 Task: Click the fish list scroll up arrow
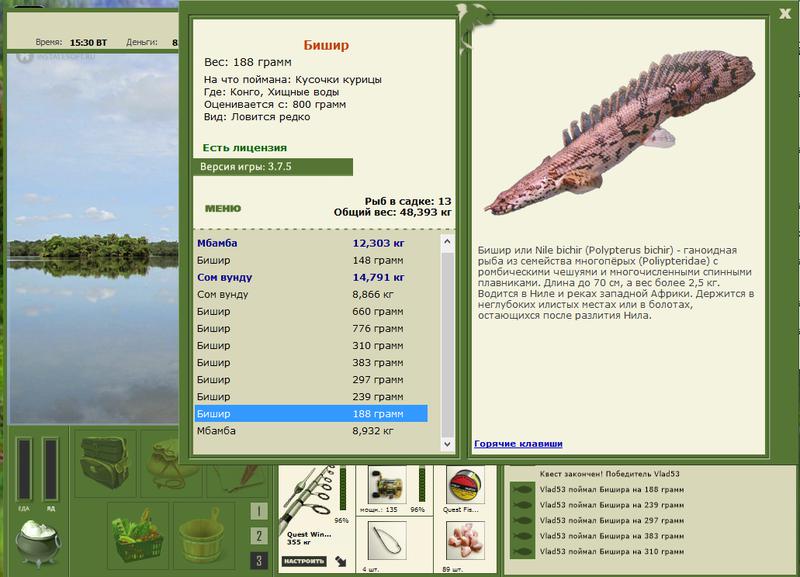(x=447, y=241)
